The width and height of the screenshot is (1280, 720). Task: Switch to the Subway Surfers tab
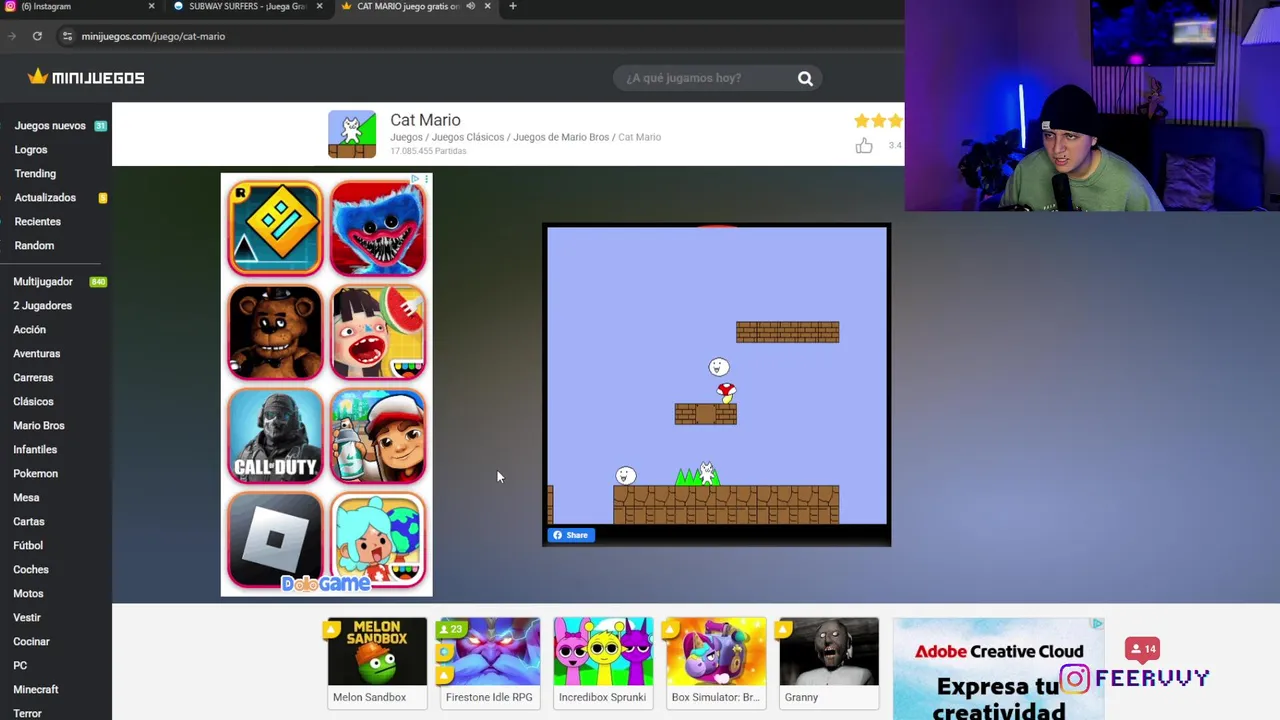[x=248, y=6]
